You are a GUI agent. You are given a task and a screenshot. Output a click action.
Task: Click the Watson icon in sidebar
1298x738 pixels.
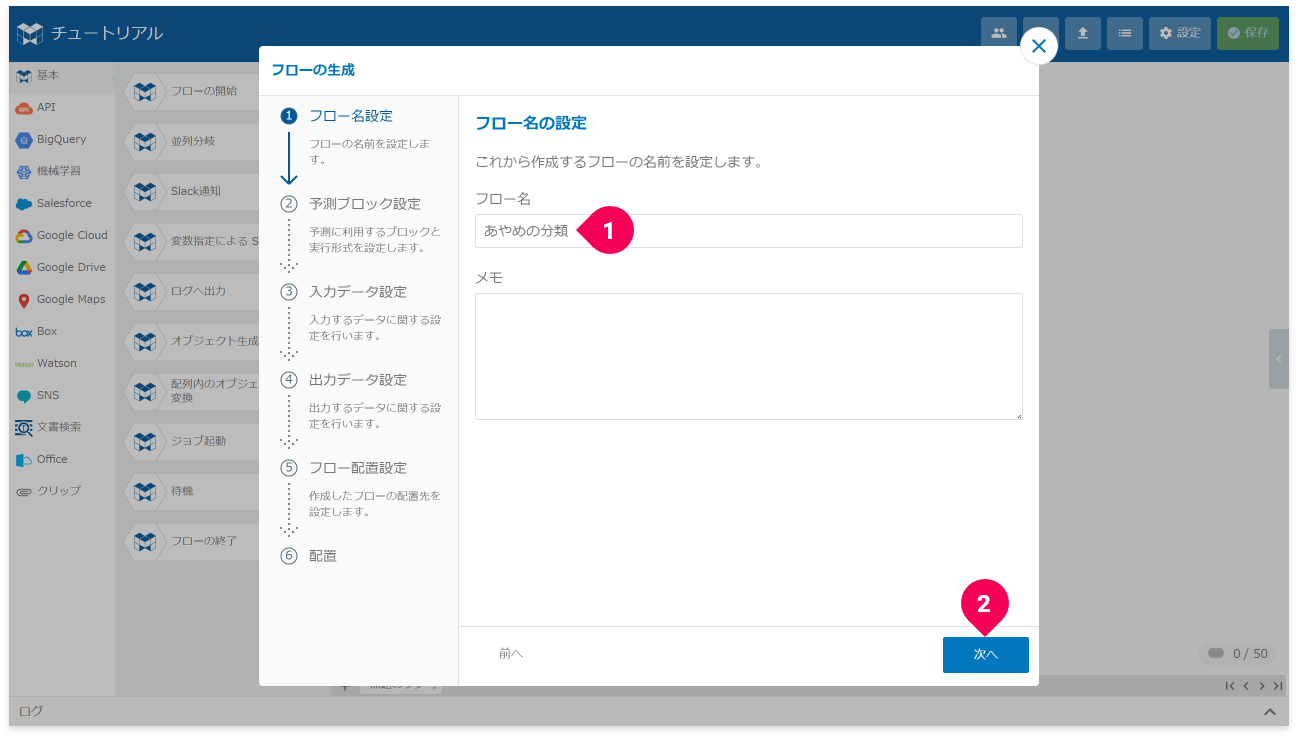[24, 364]
